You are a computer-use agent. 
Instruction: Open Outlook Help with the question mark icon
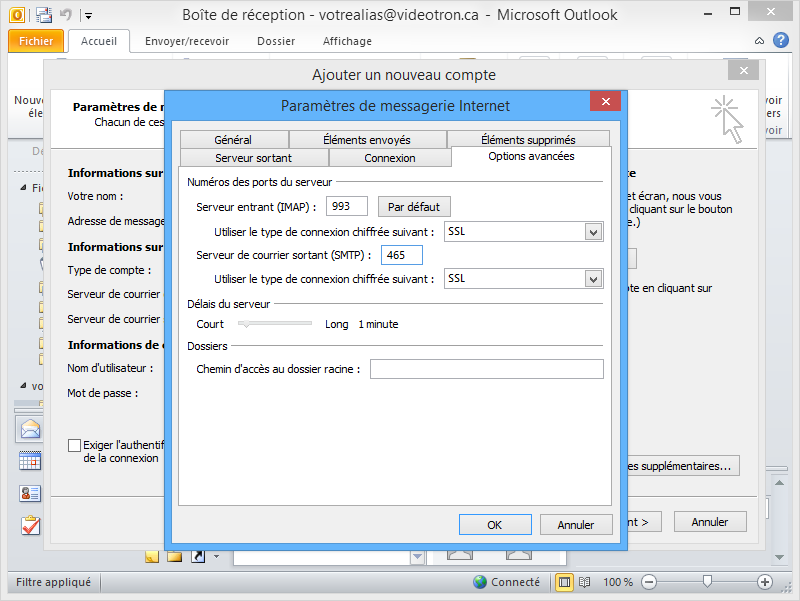[x=781, y=40]
